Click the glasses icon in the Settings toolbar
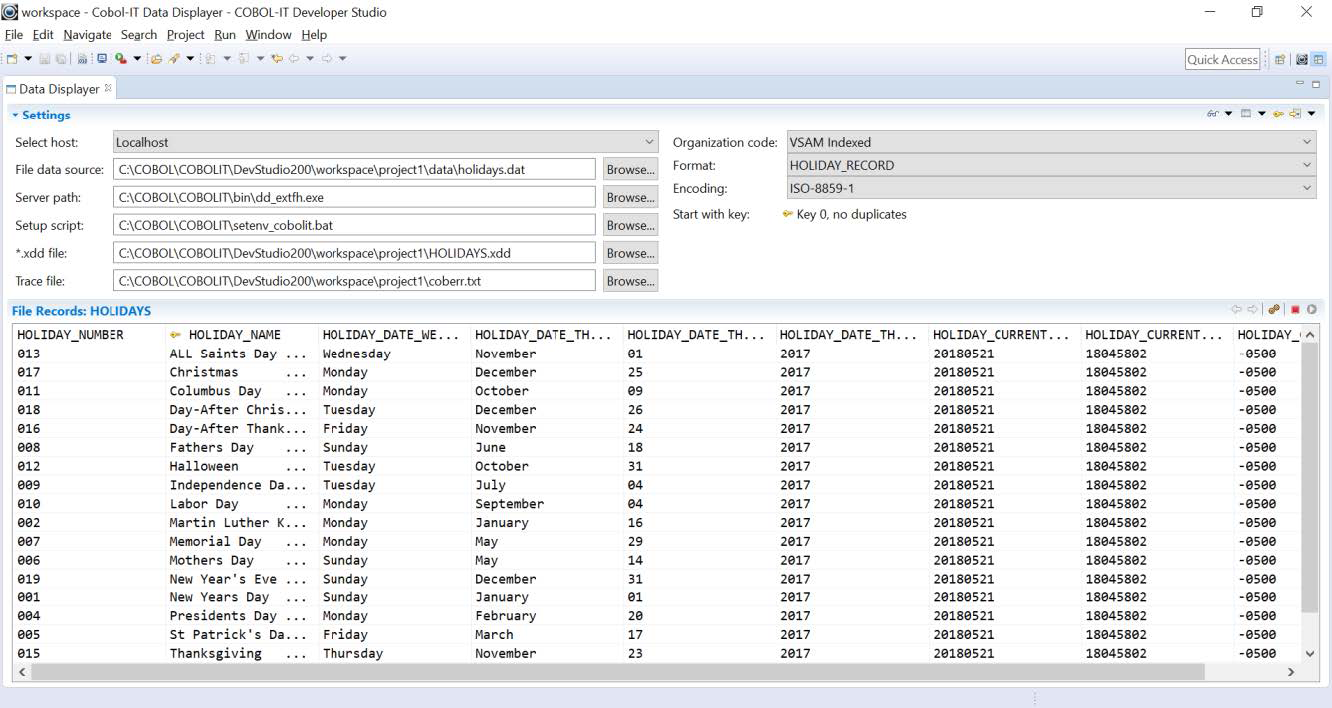This screenshot has height=708, width=1332. (x=1213, y=114)
